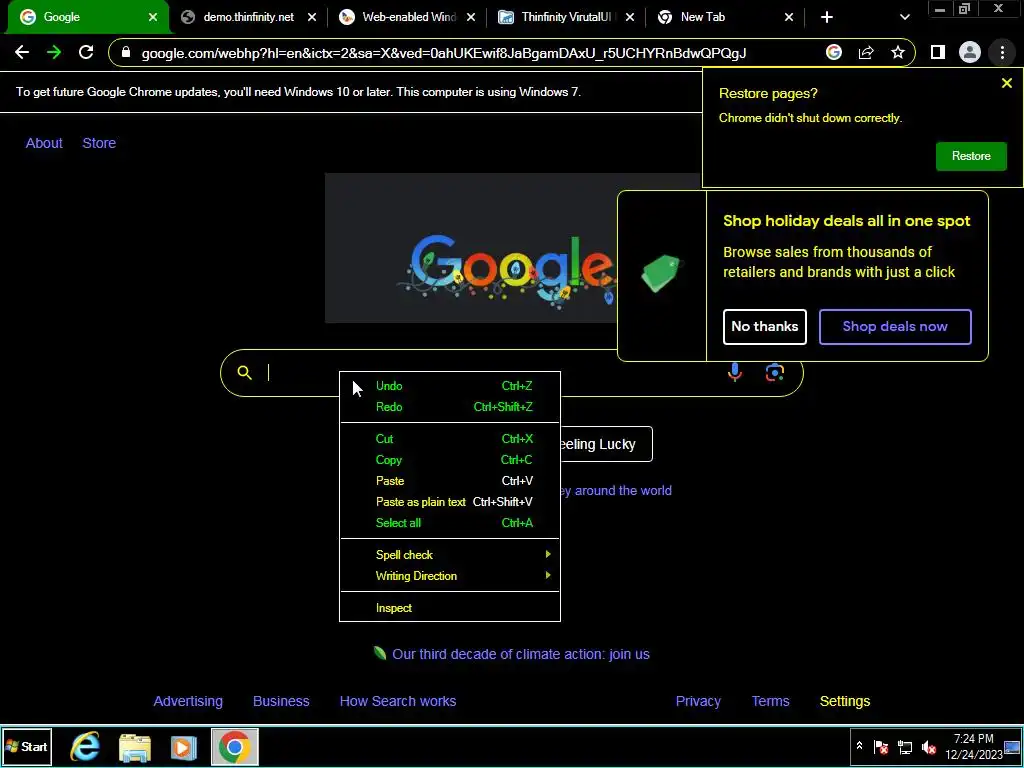The width and height of the screenshot is (1024, 768).
Task: Click the Action Center flag tray icon
Action: click(880, 746)
